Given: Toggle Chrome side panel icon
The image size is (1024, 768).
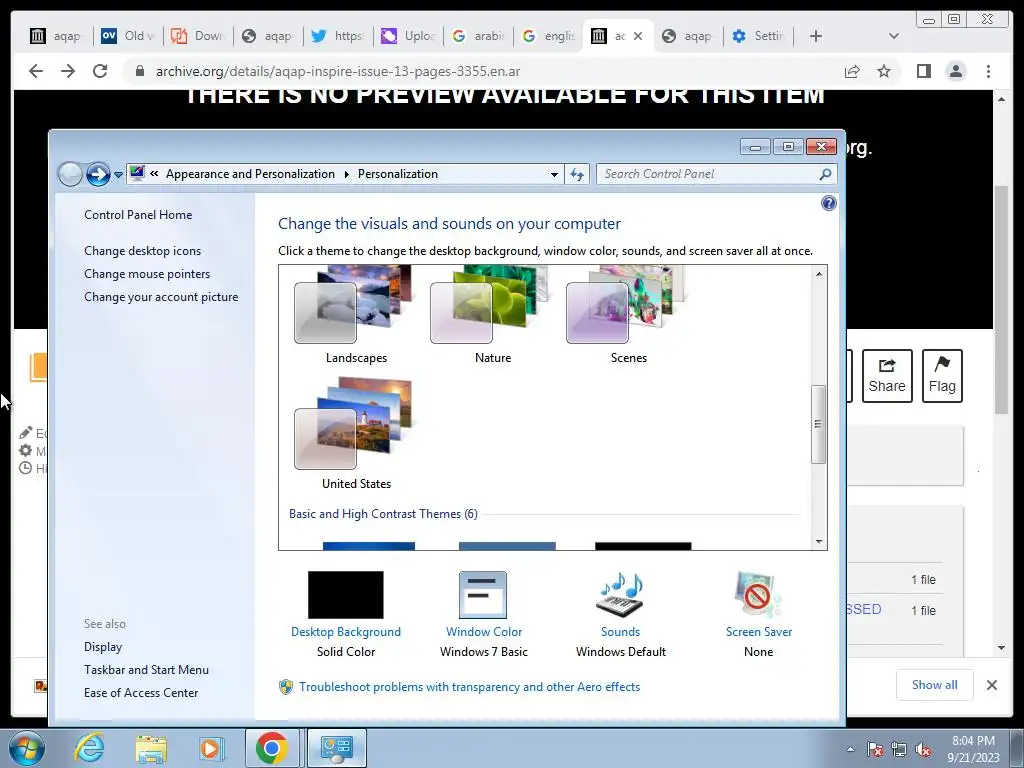Looking at the screenshot, I should pos(923,71).
